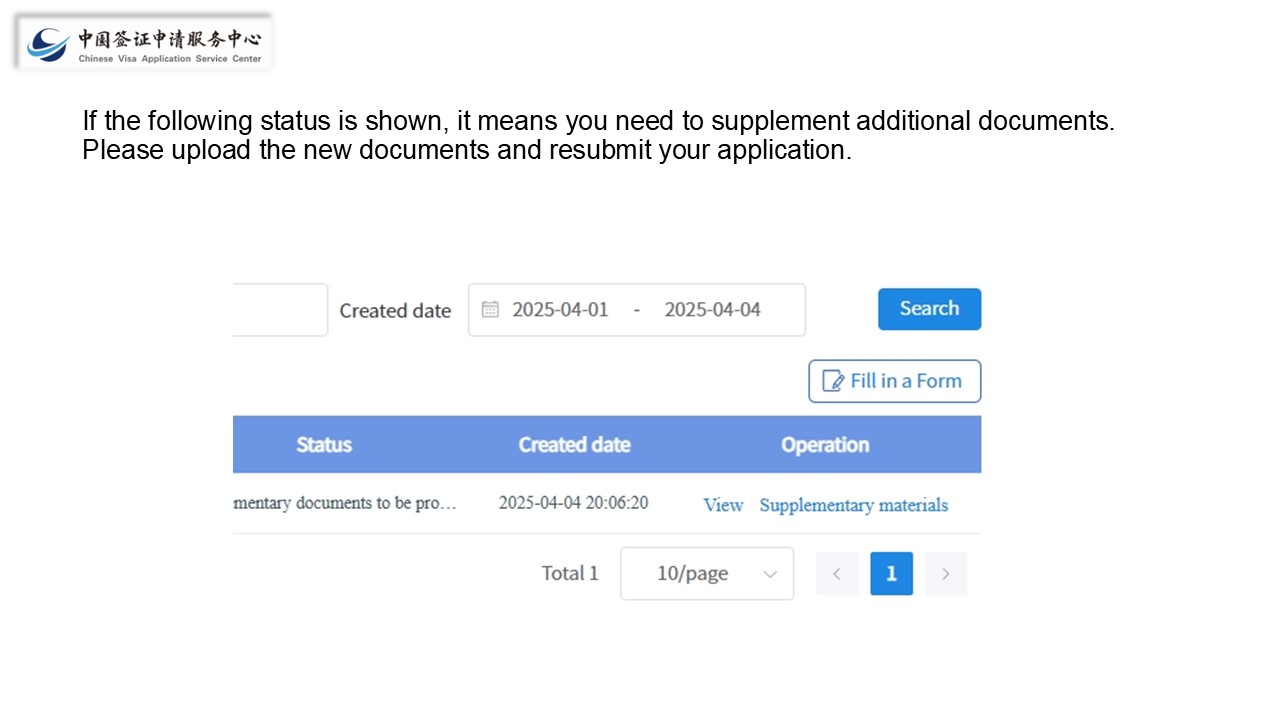Screen dimensions: 1280x720
Task: Open the View link in the Operation column
Action: (x=723, y=505)
